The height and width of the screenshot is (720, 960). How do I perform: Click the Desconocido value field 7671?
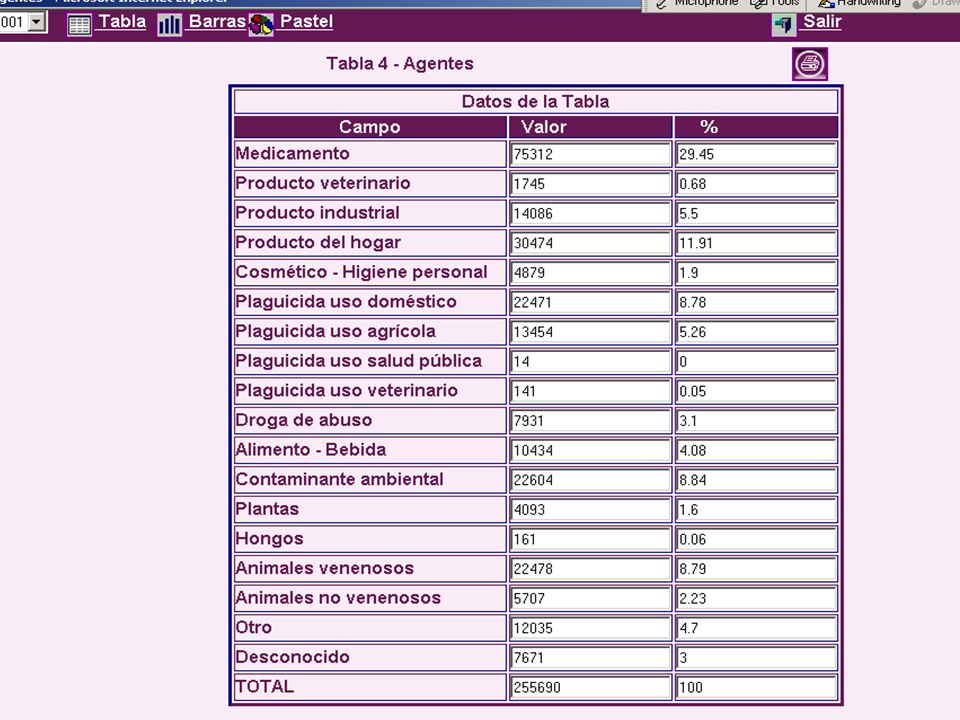click(590, 658)
